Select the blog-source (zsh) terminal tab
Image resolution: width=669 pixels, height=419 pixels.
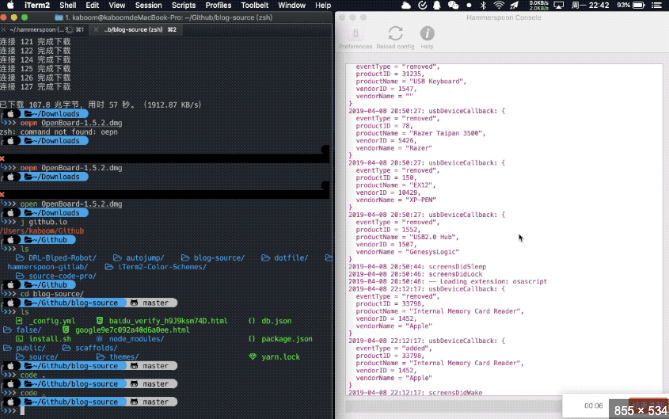coord(137,30)
